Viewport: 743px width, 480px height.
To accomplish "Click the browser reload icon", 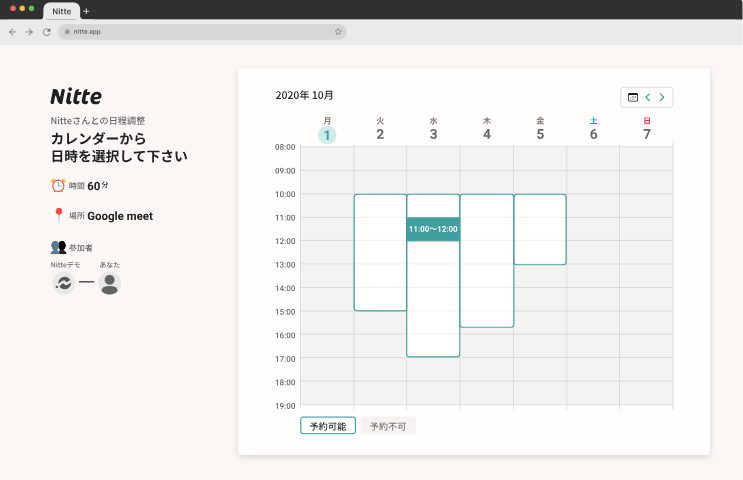I will pos(46,32).
